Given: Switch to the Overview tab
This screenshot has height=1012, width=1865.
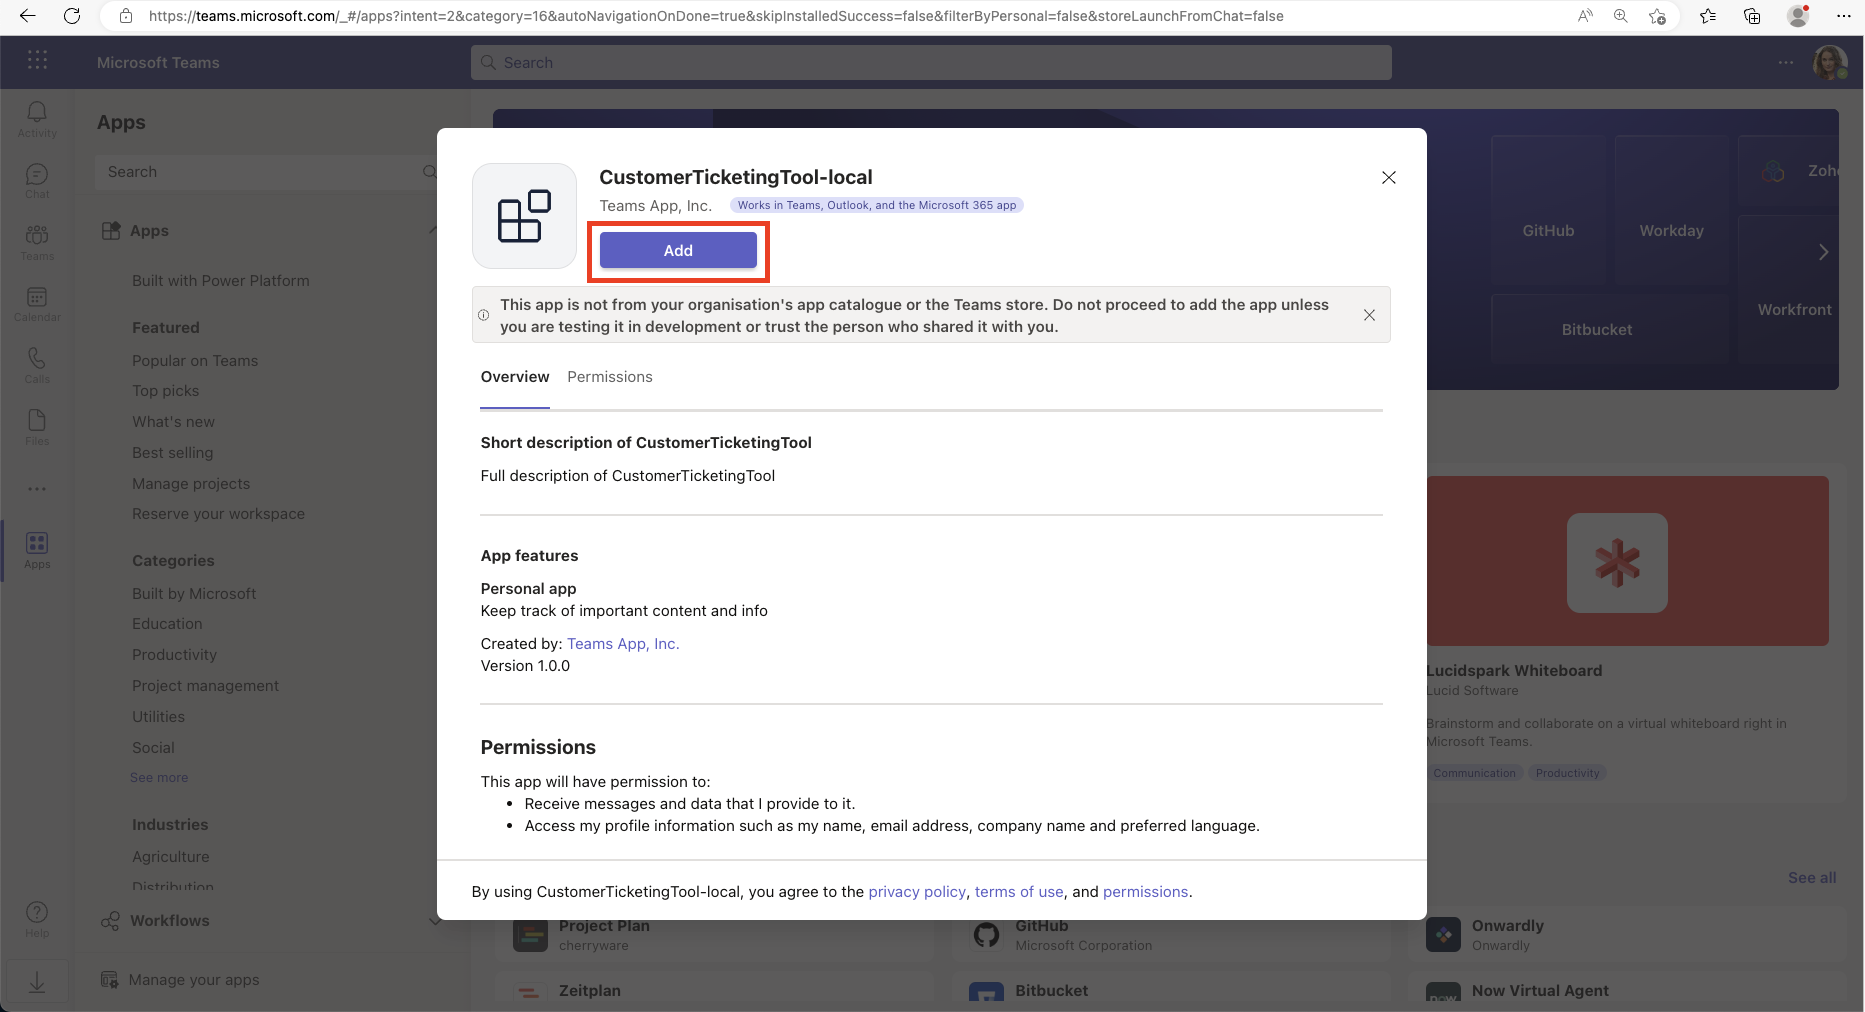Looking at the screenshot, I should pyautogui.click(x=515, y=377).
